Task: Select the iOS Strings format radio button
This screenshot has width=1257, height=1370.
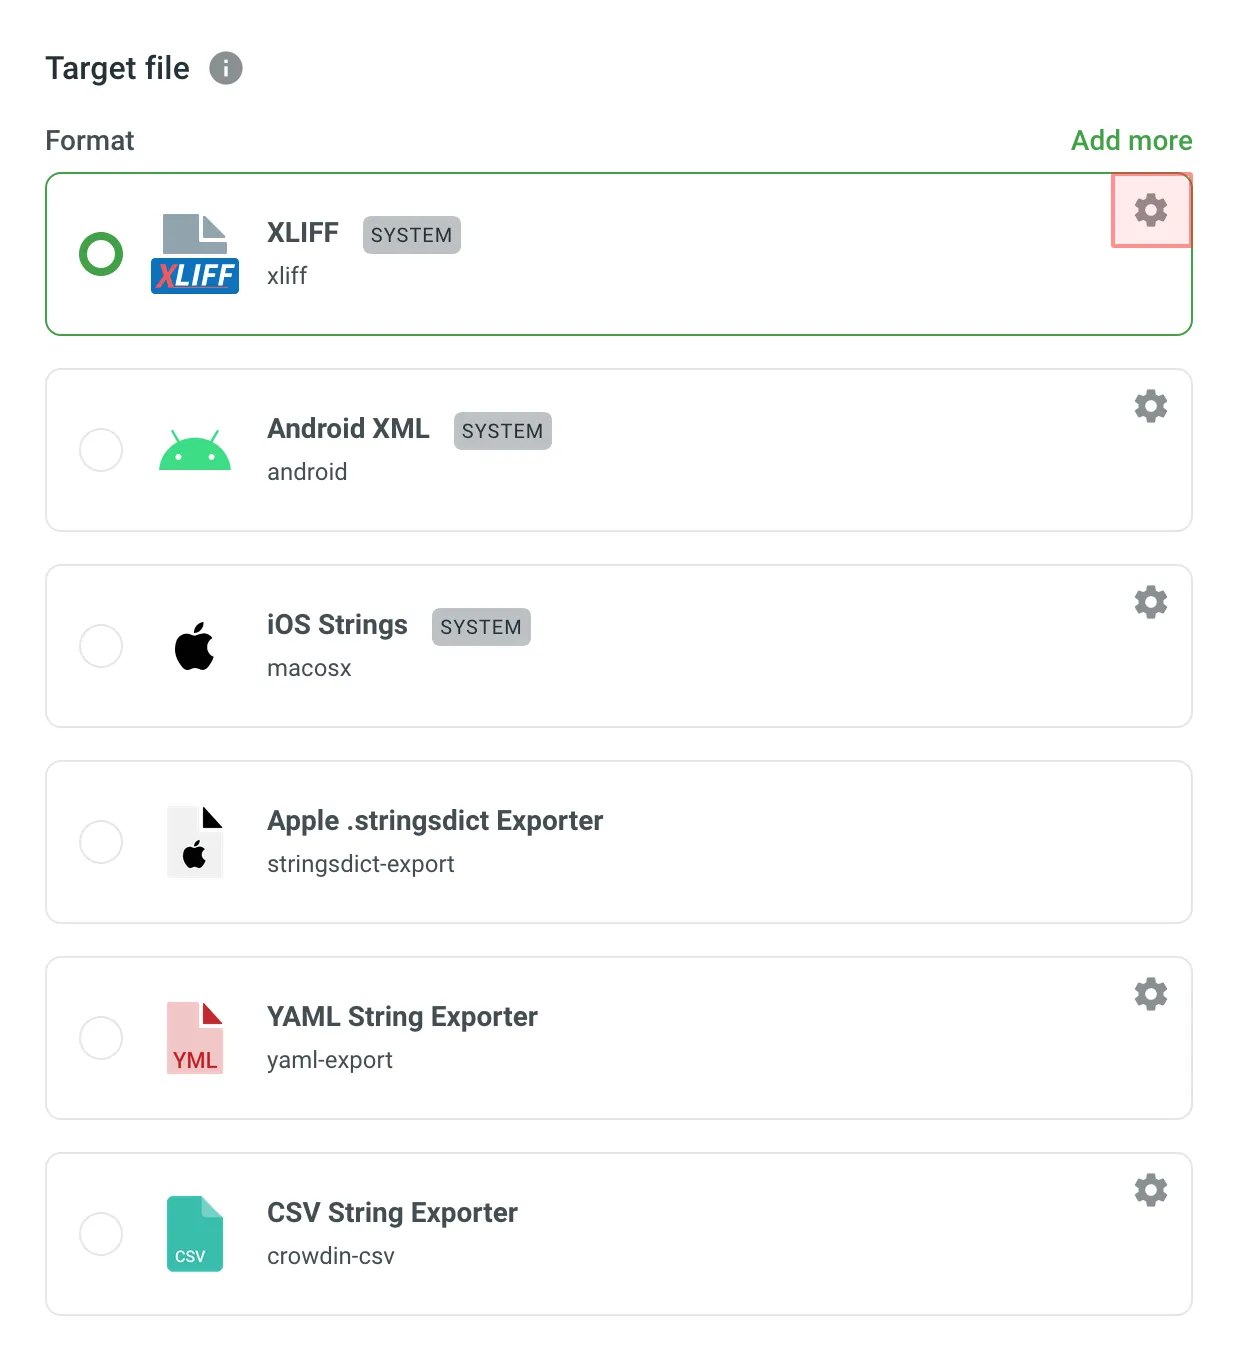Action: point(100,646)
